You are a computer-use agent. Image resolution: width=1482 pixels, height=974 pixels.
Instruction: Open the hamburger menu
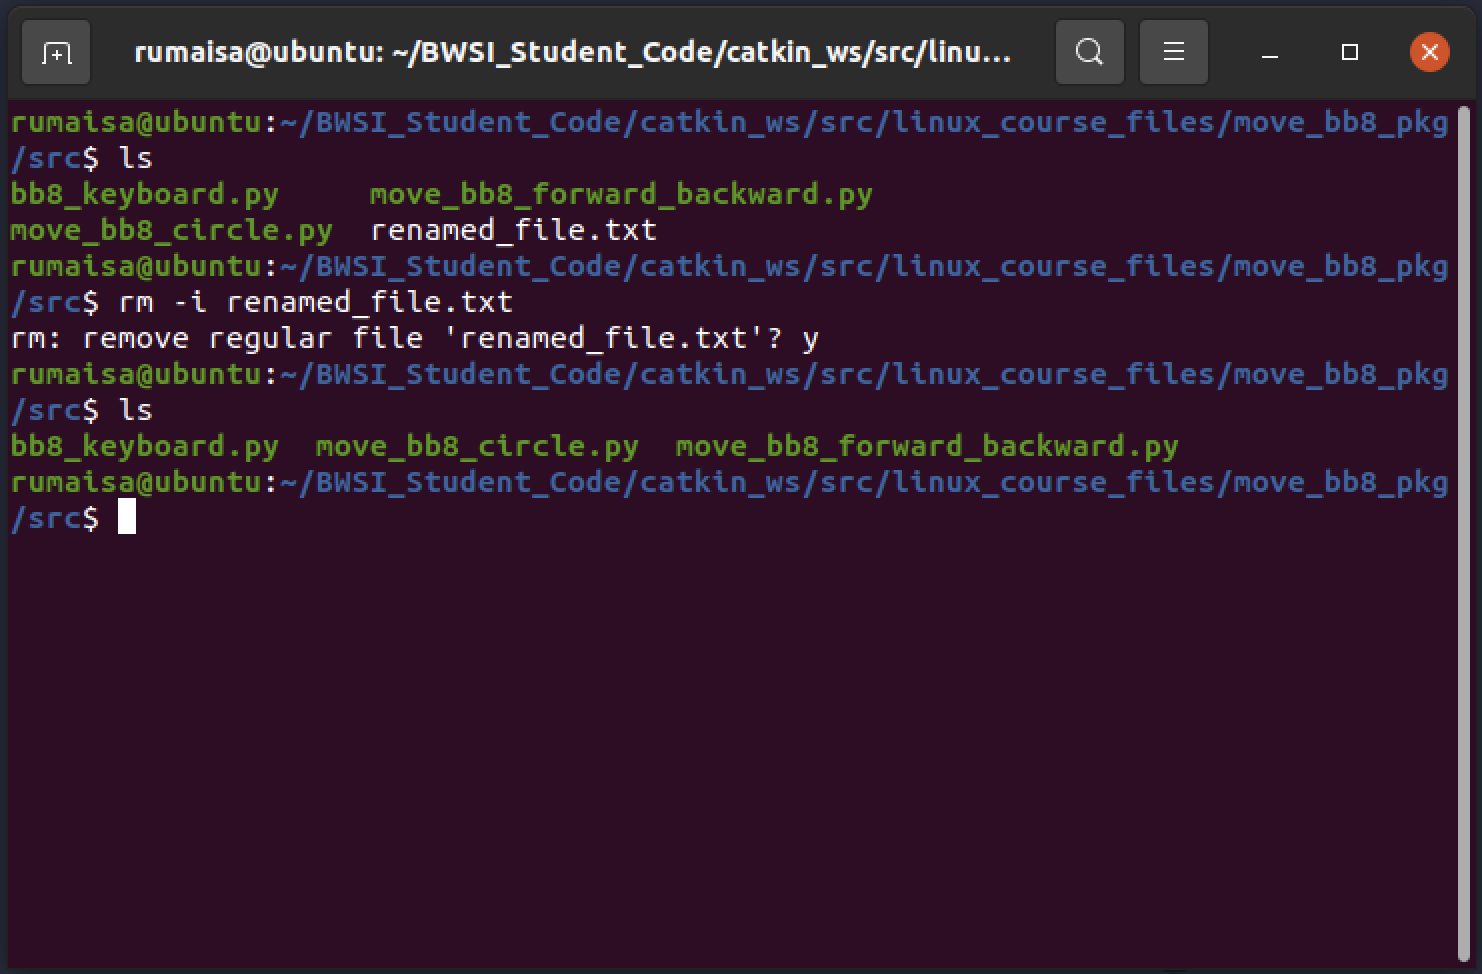point(1174,52)
